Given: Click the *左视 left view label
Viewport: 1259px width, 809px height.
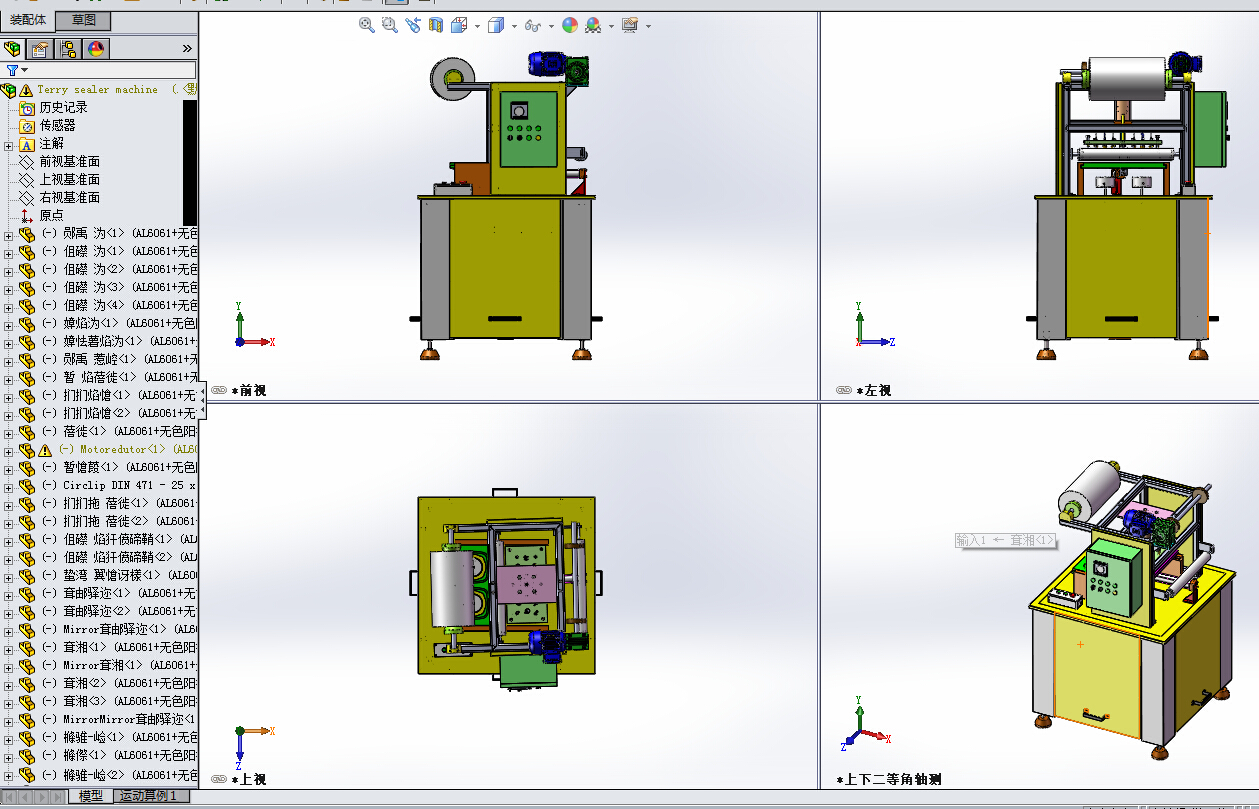Looking at the screenshot, I should coord(874,391).
